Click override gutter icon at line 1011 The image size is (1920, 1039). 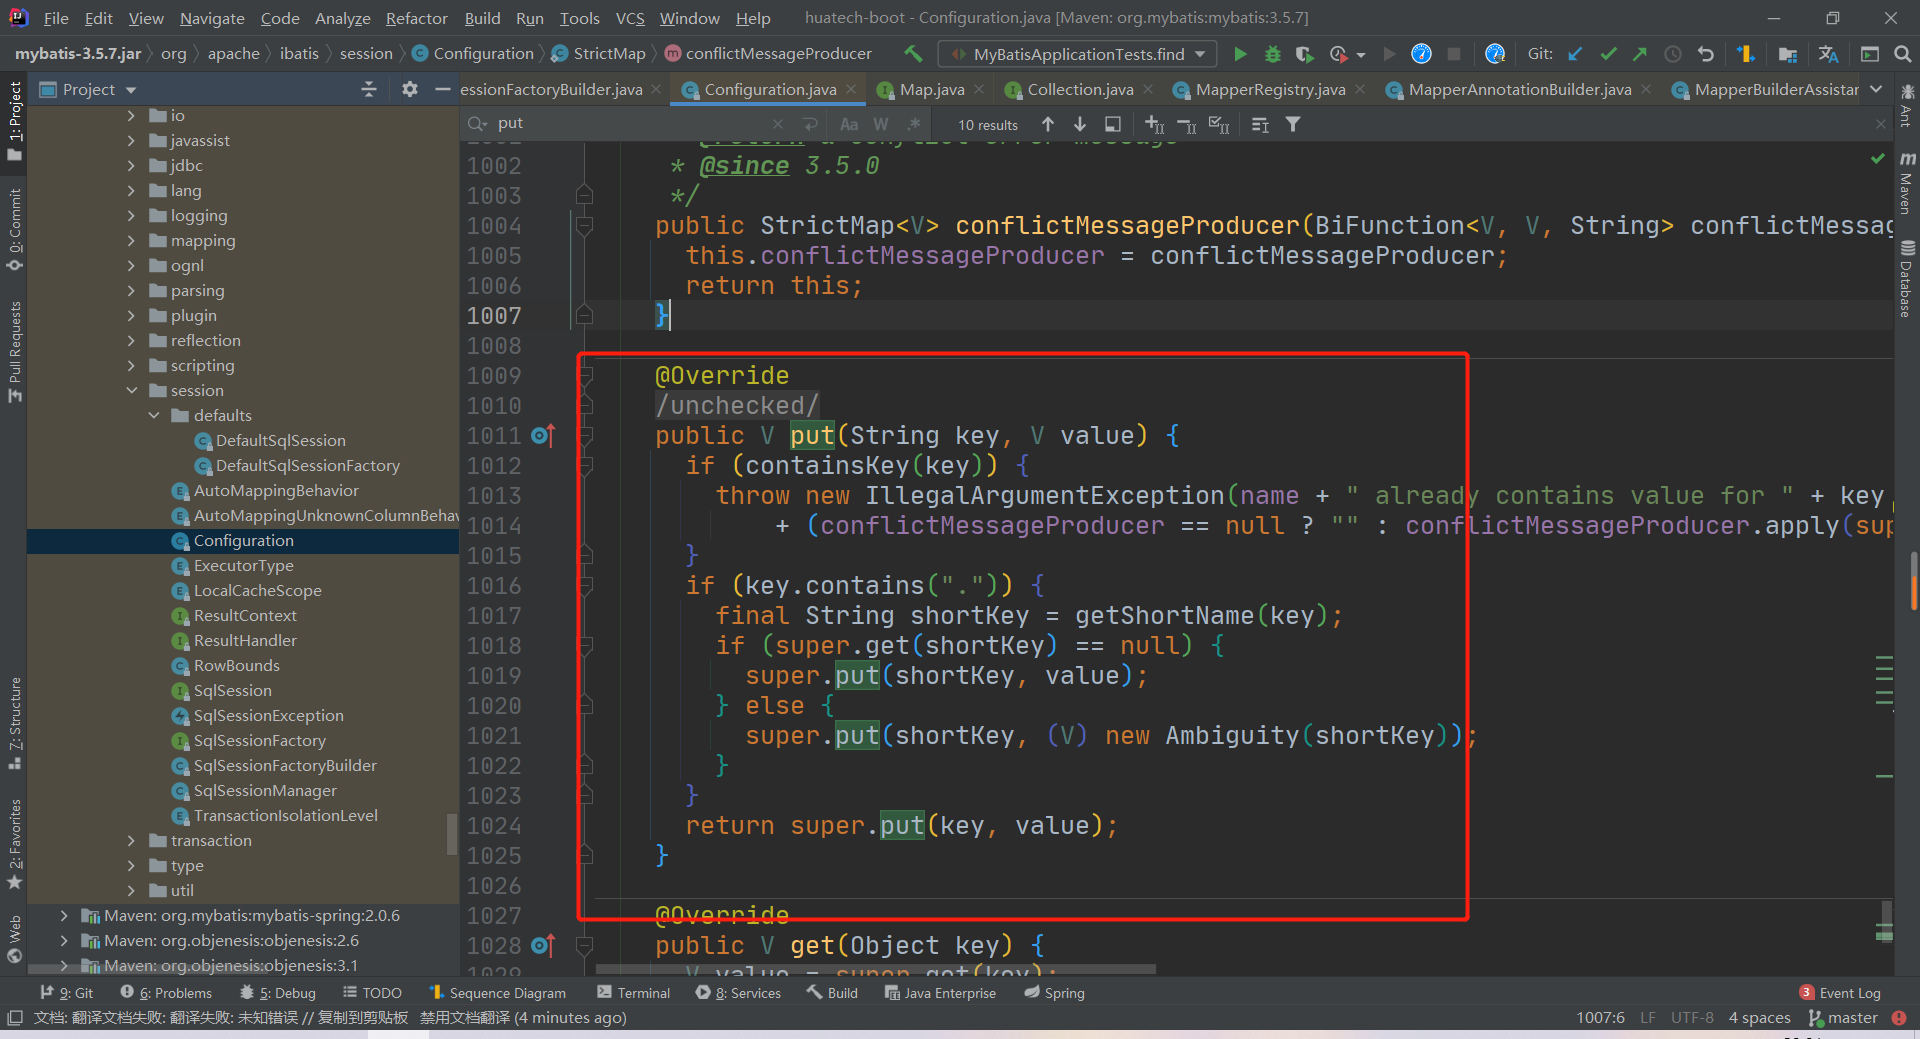pyautogui.click(x=542, y=435)
